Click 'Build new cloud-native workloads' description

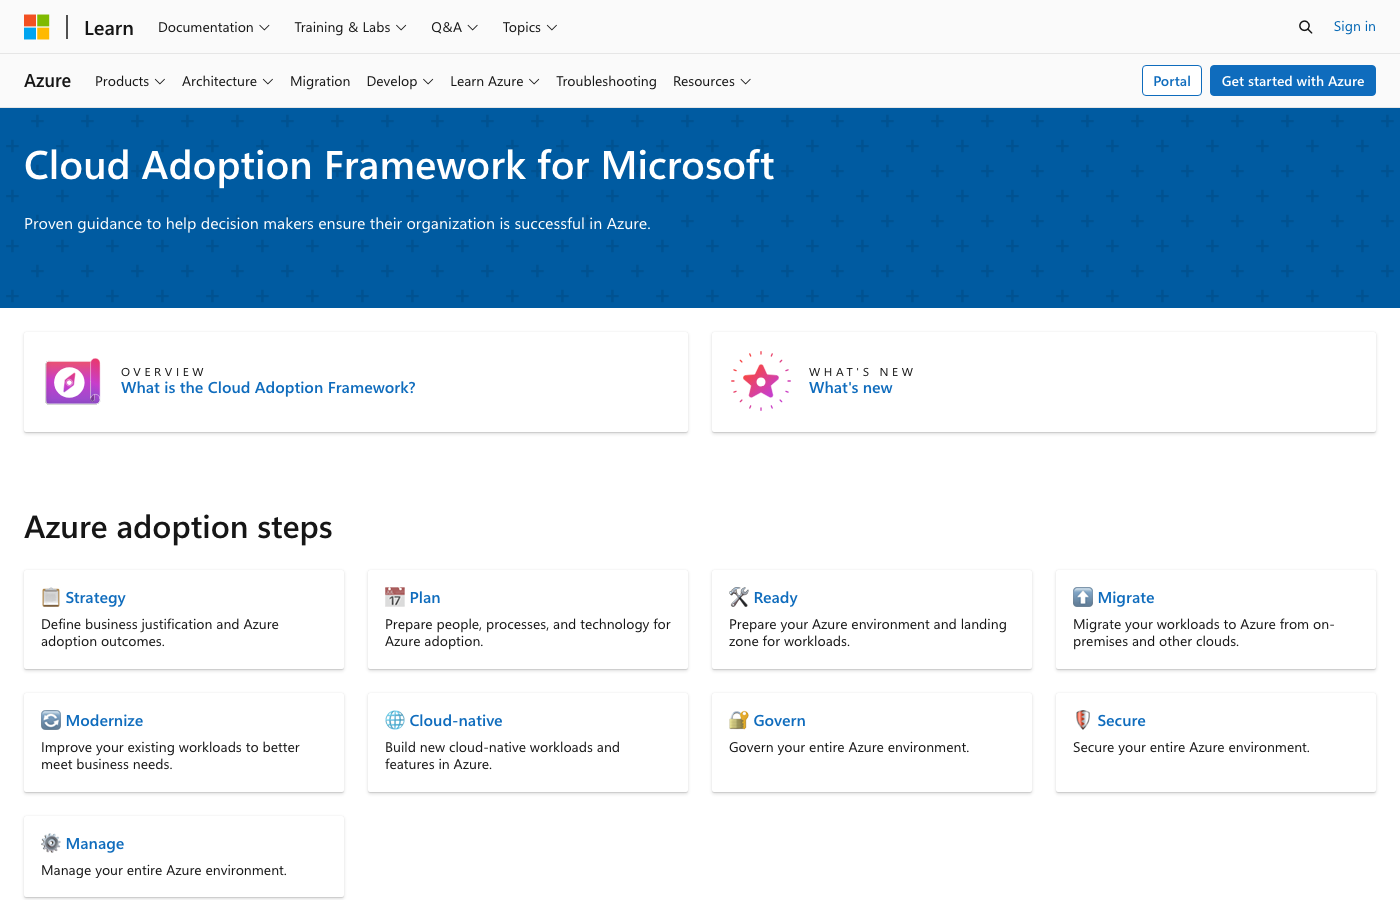pos(502,756)
